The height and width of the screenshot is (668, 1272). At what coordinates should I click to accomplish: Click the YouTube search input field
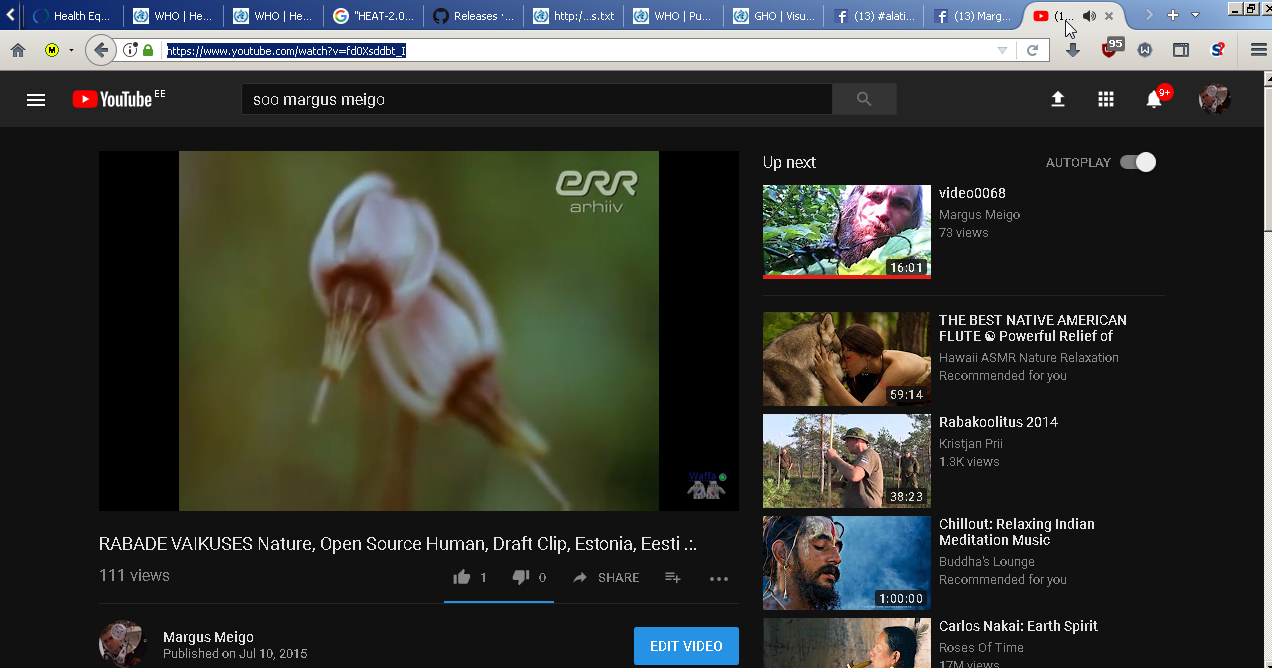coord(536,99)
